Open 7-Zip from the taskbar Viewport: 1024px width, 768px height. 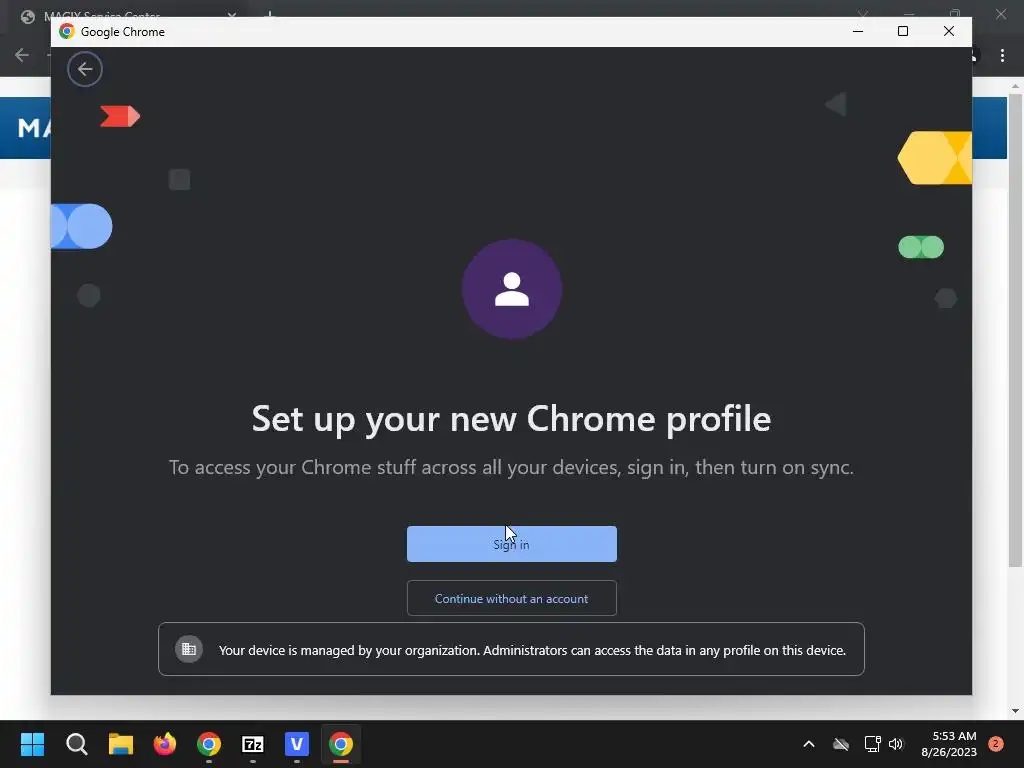tap(253, 744)
